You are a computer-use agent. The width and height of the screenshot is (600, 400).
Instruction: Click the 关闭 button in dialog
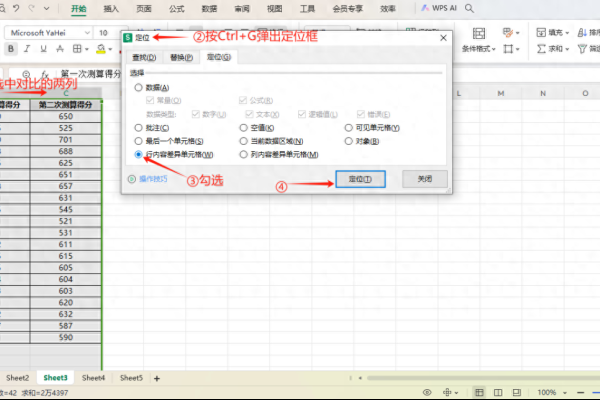pyautogui.click(x=424, y=179)
